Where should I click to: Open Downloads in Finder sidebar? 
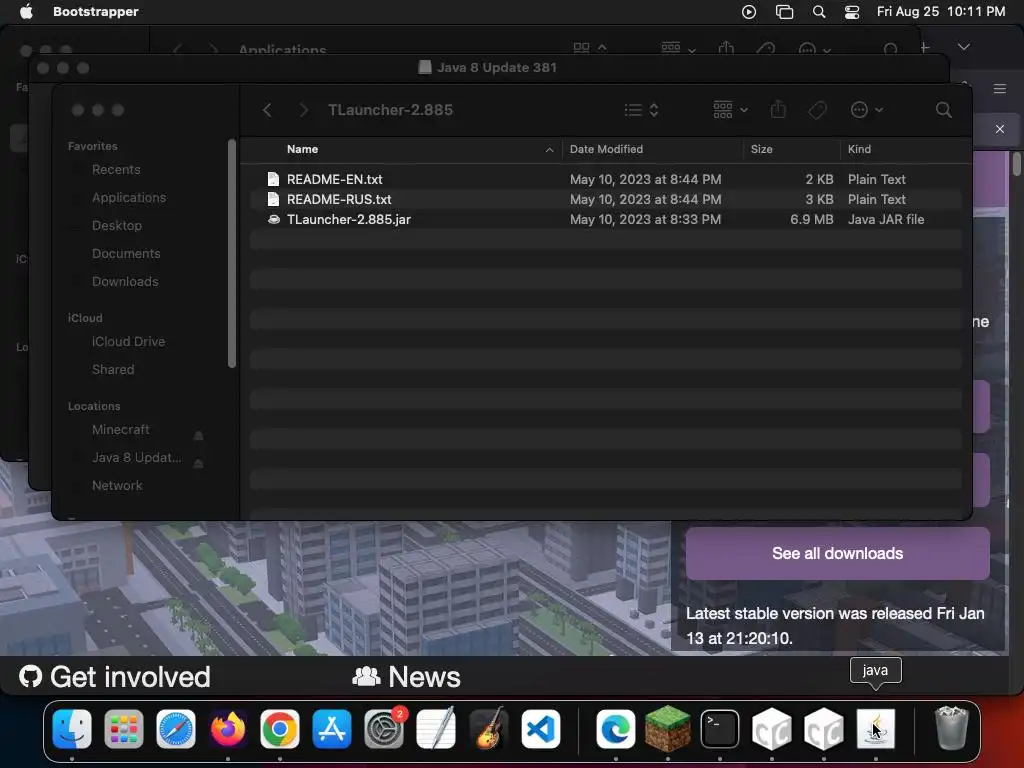[x=125, y=281]
